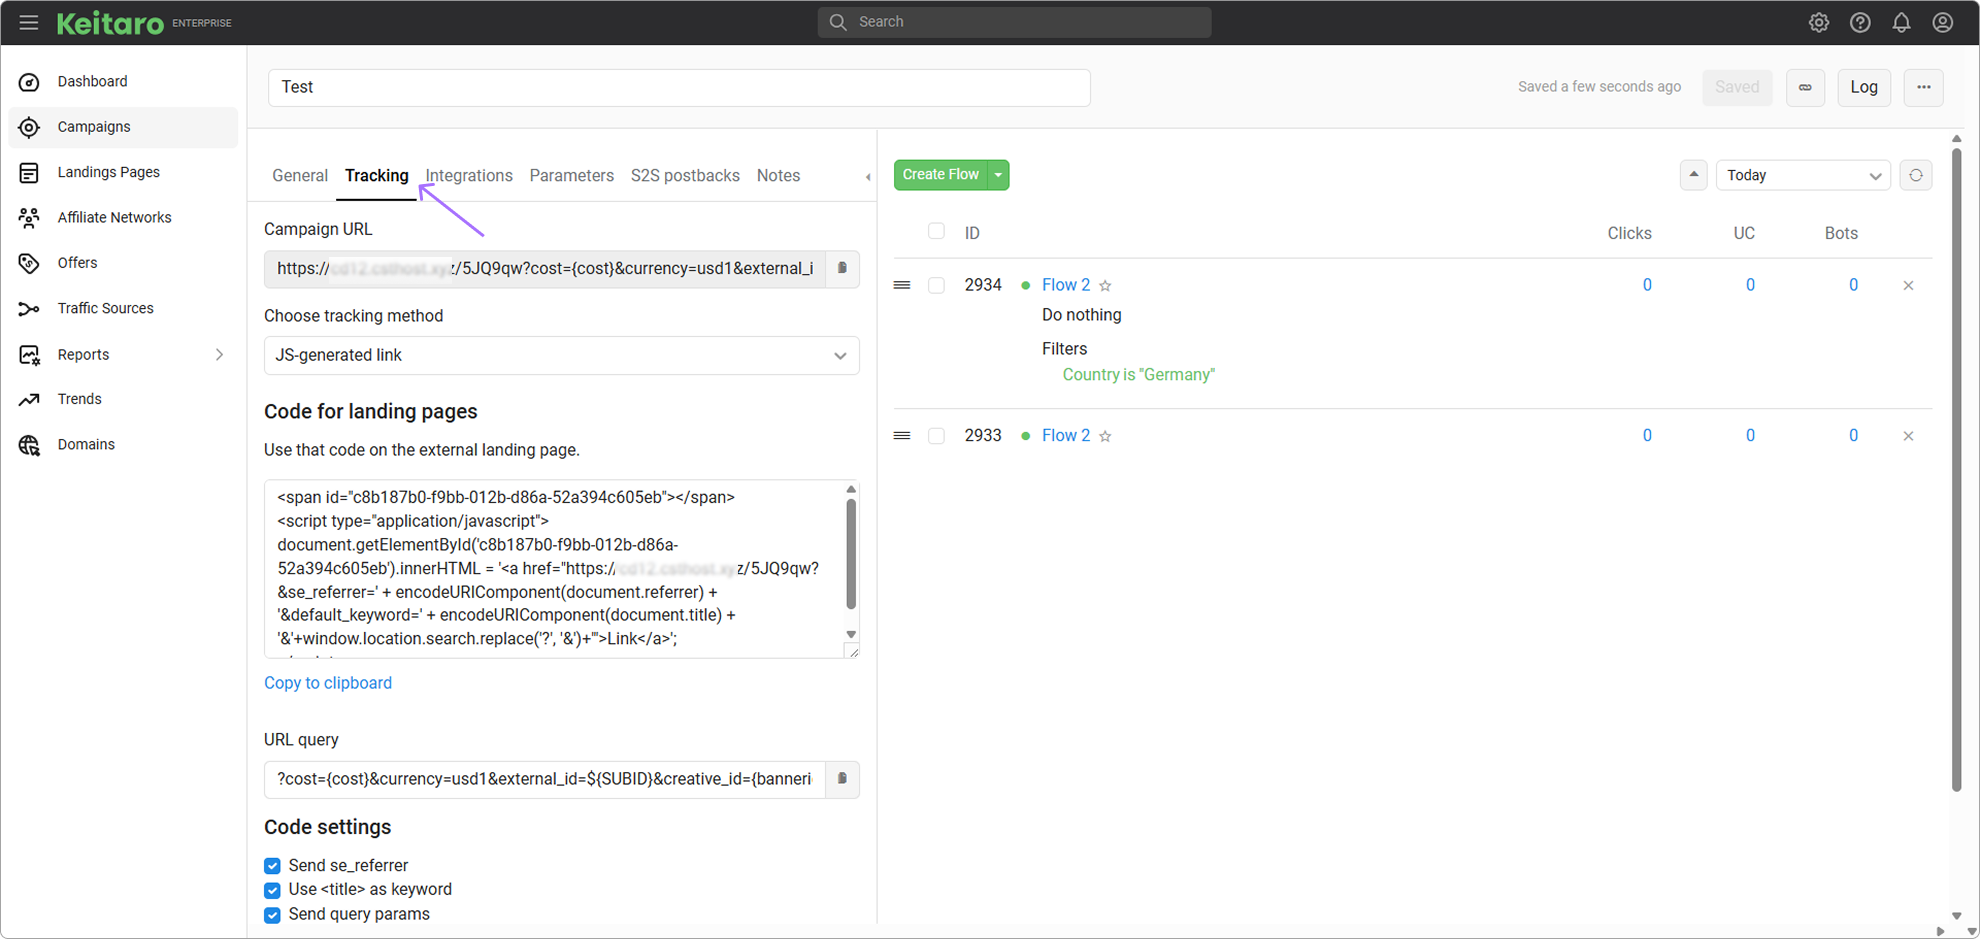The image size is (1980, 939).
Task: Click the URL query input field
Action: (x=545, y=779)
